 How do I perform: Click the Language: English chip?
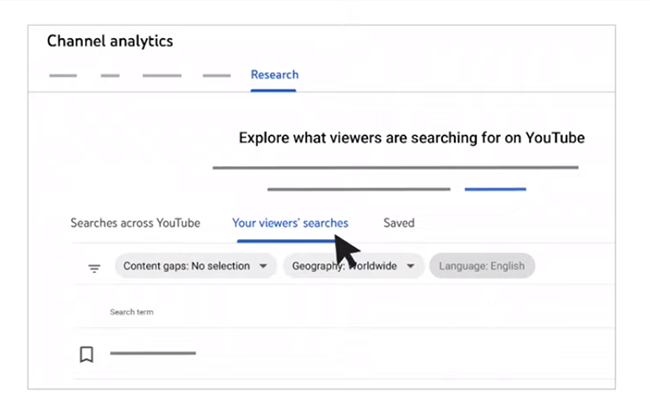(482, 266)
